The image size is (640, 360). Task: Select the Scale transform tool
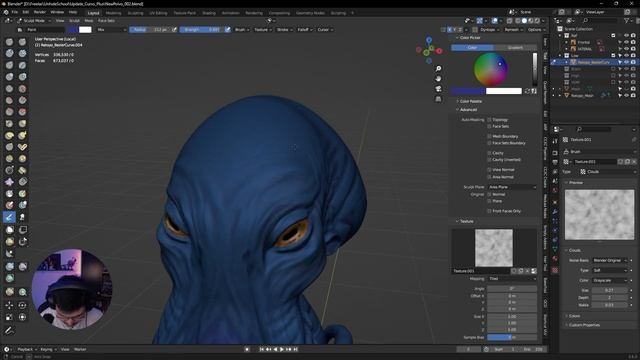[x=9, y=317]
